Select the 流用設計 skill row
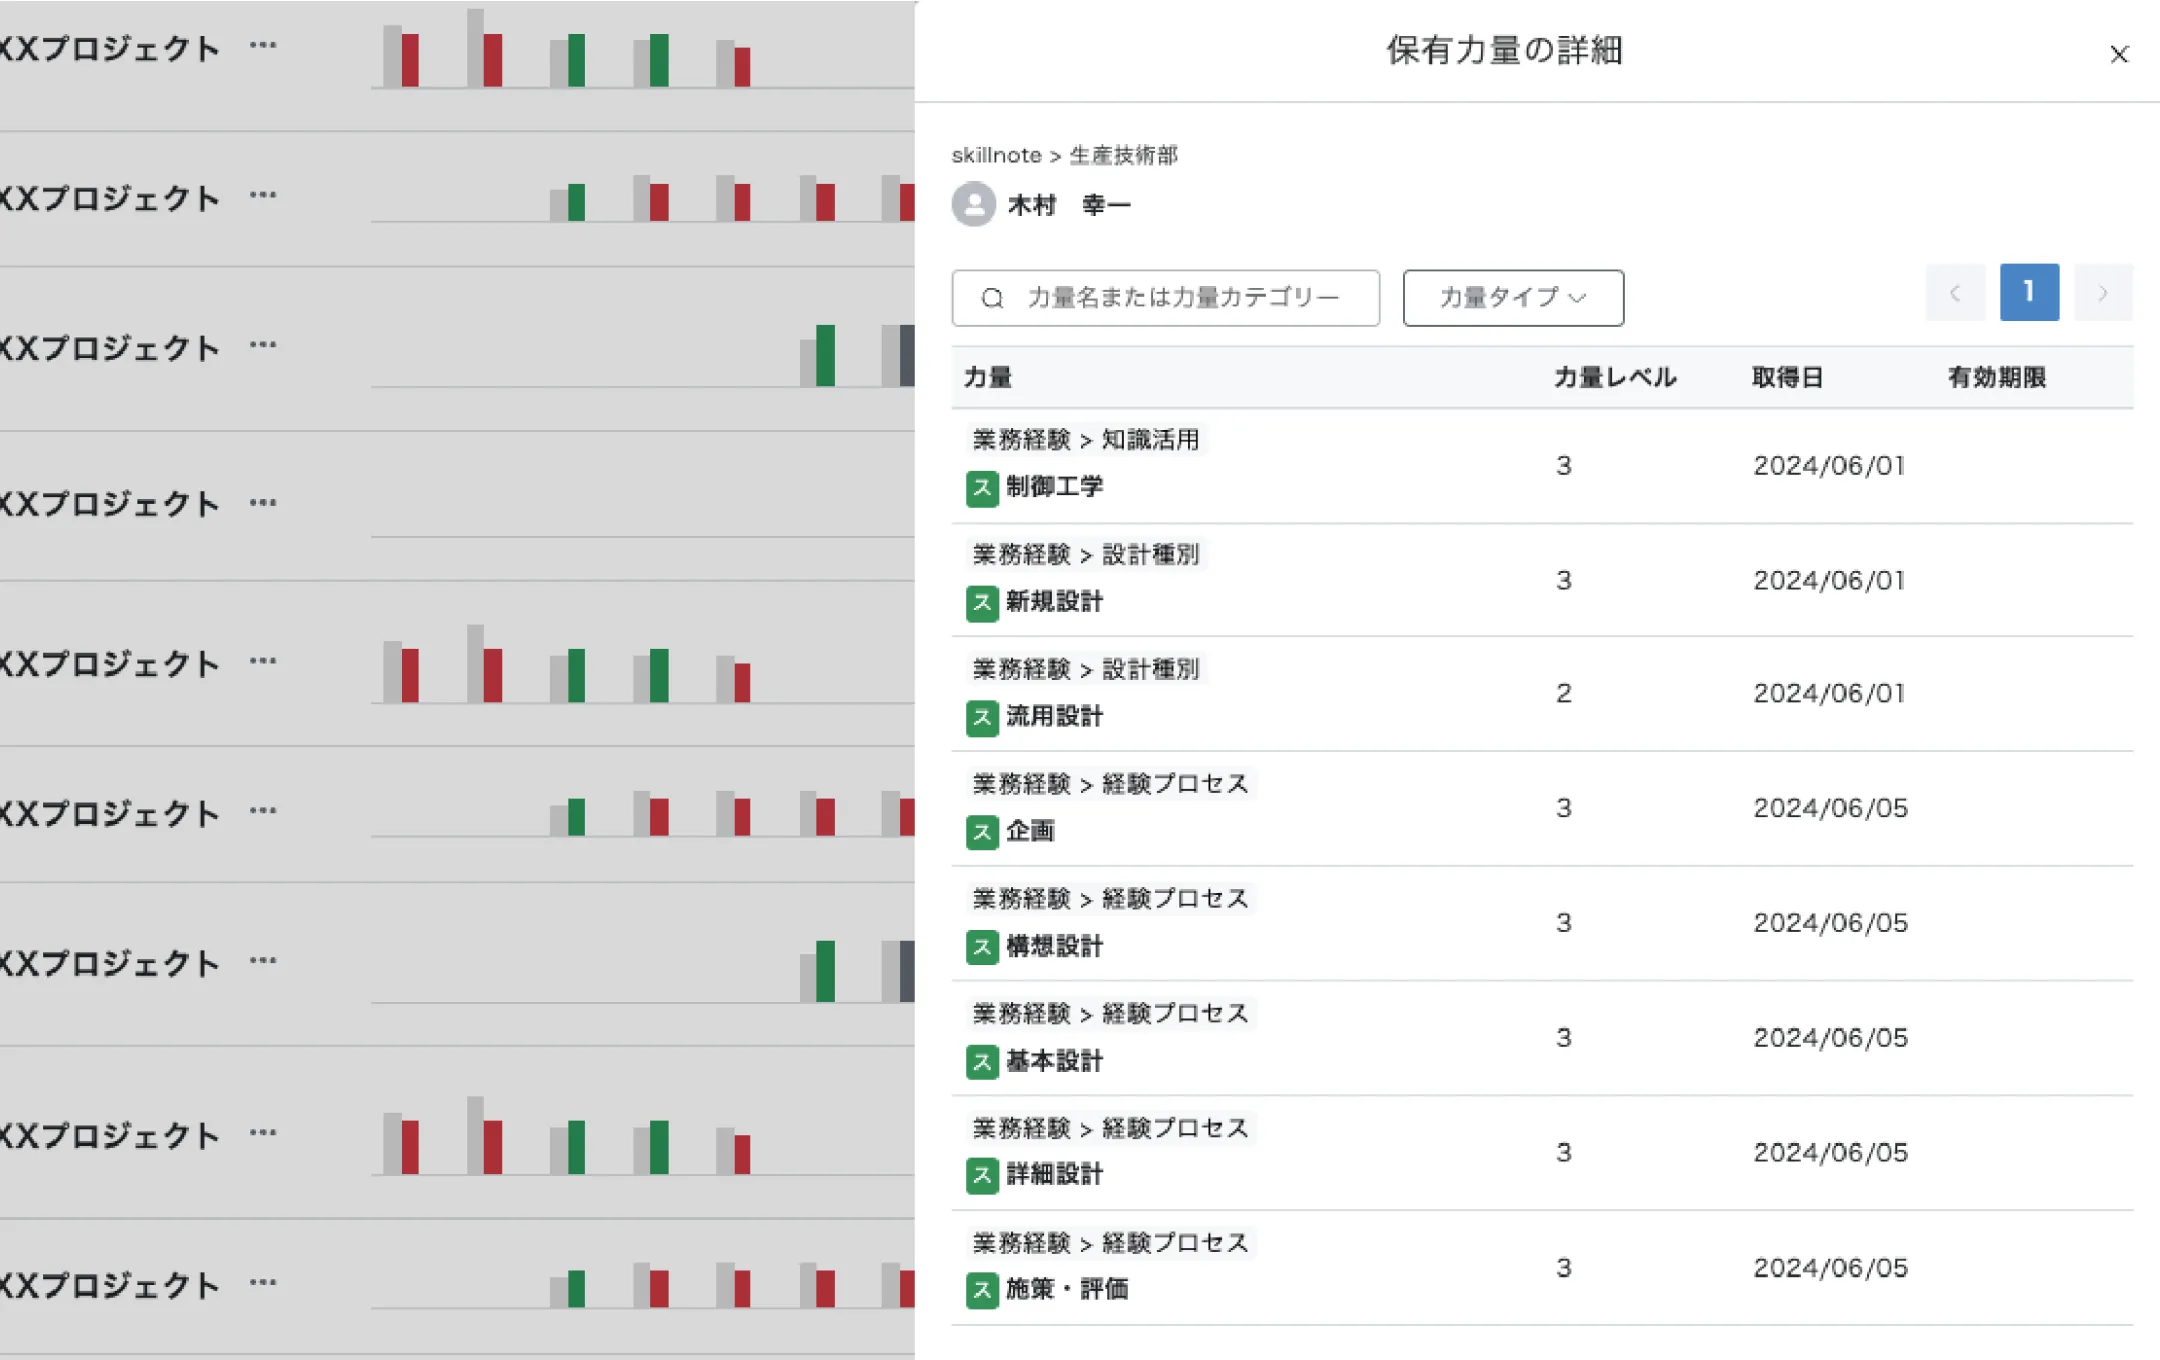This screenshot has width=2160, height=1360. coord(1054,717)
